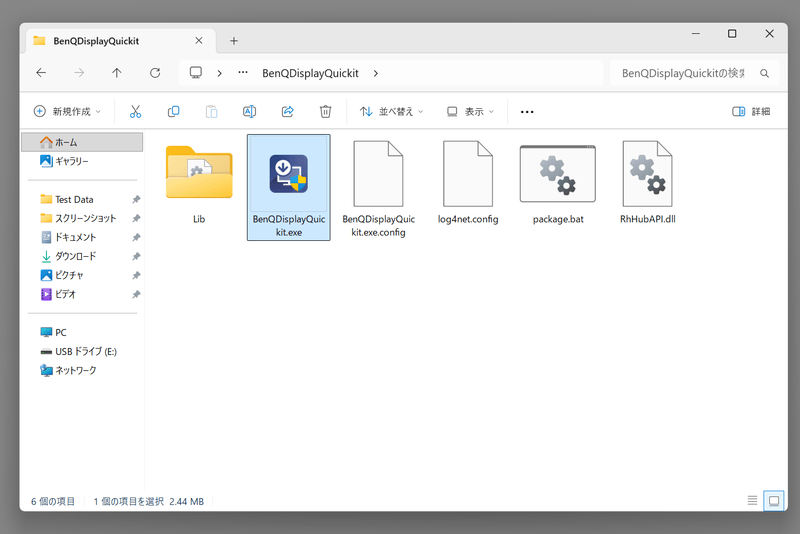Select the BenQDisplayQuickit.exe application icon

288,174
